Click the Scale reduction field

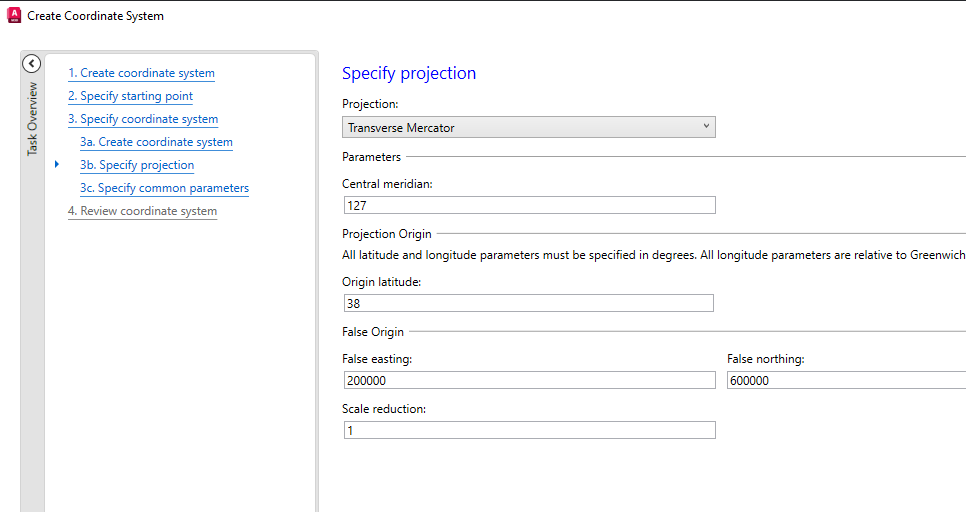[x=528, y=430]
